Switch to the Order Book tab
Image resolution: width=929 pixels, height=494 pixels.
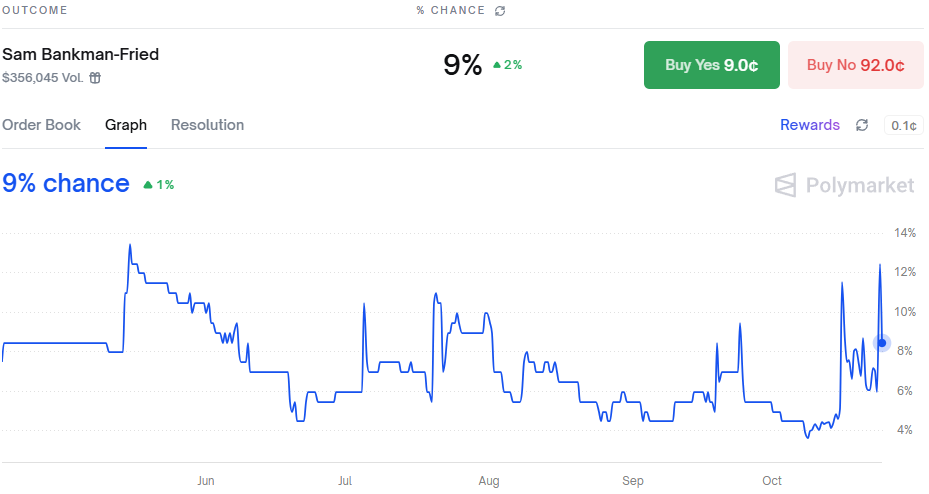[x=41, y=125]
